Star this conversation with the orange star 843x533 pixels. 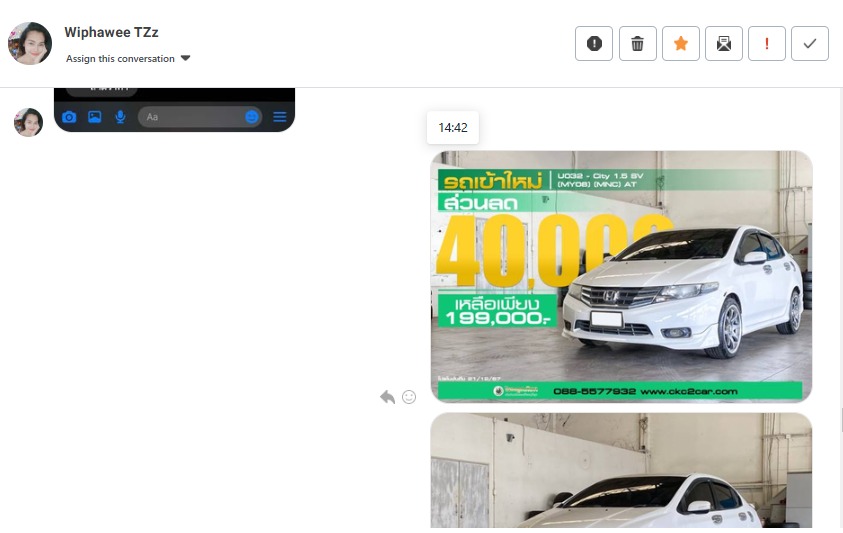tap(681, 44)
